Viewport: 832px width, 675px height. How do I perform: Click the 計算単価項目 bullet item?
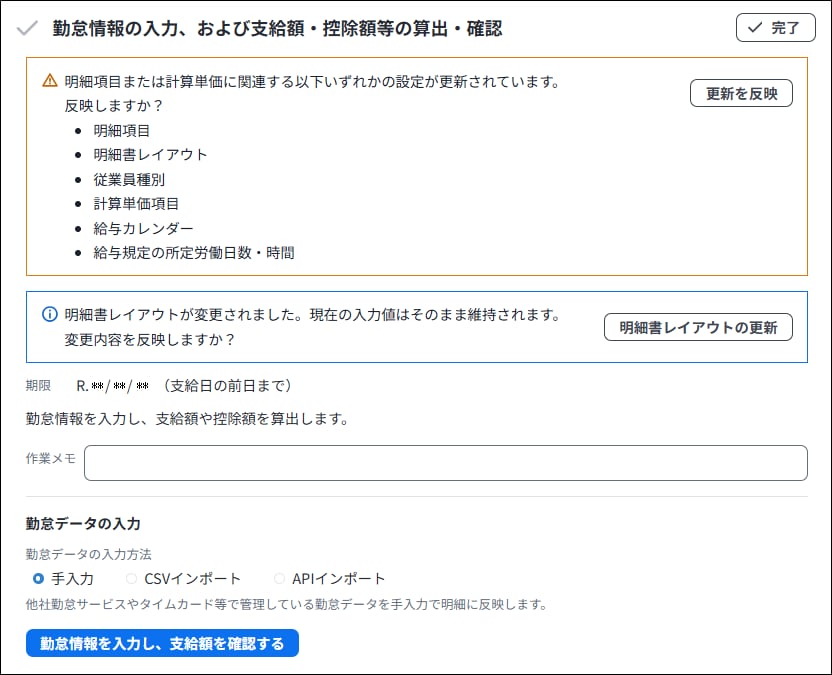136,204
